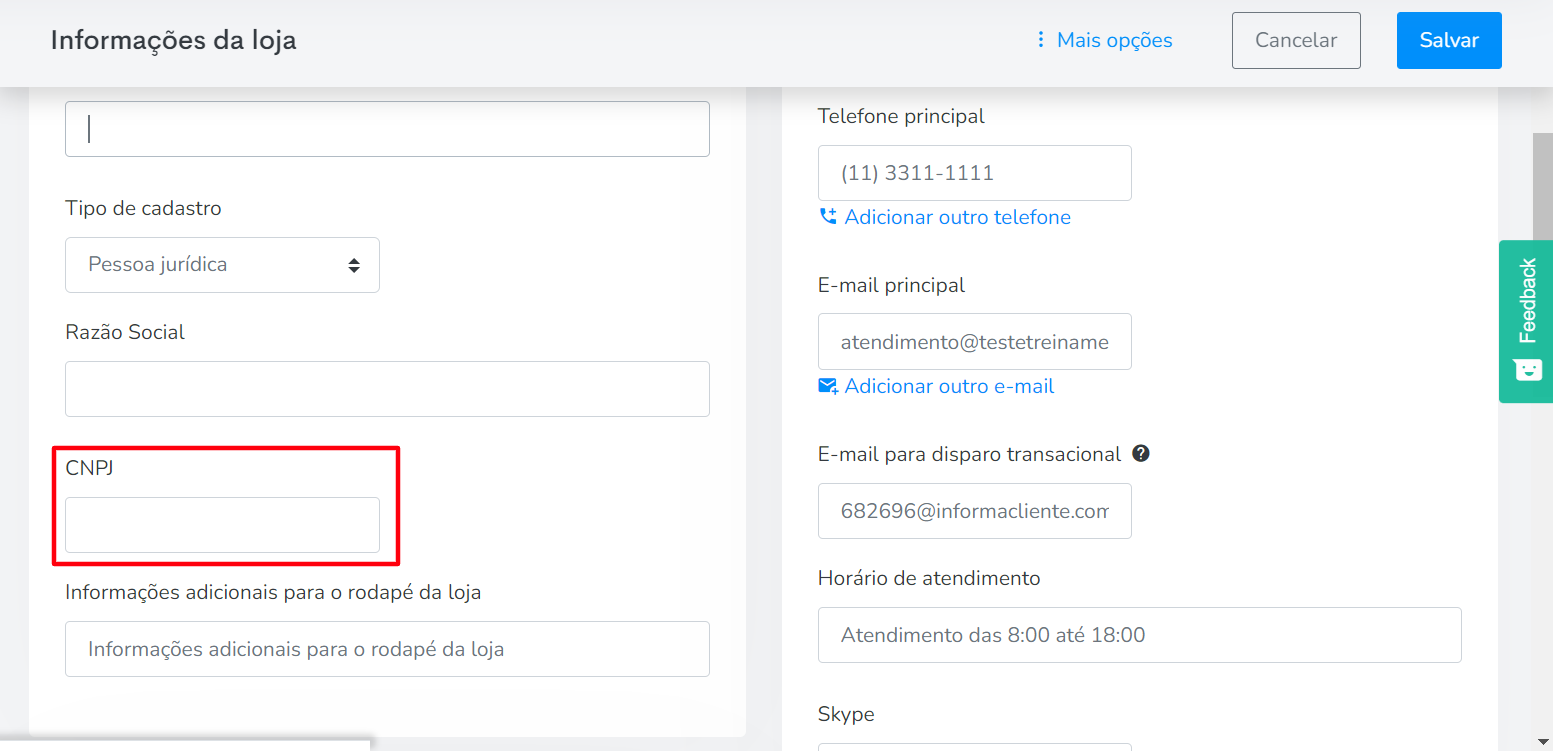Focus the Razão Social input field
Viewport: 1553px width, 751px height.
387,389
